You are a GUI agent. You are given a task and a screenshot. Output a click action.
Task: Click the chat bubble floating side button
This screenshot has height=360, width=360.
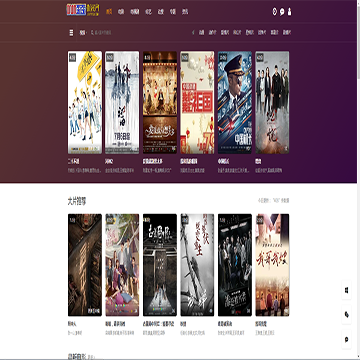[346, 339]
